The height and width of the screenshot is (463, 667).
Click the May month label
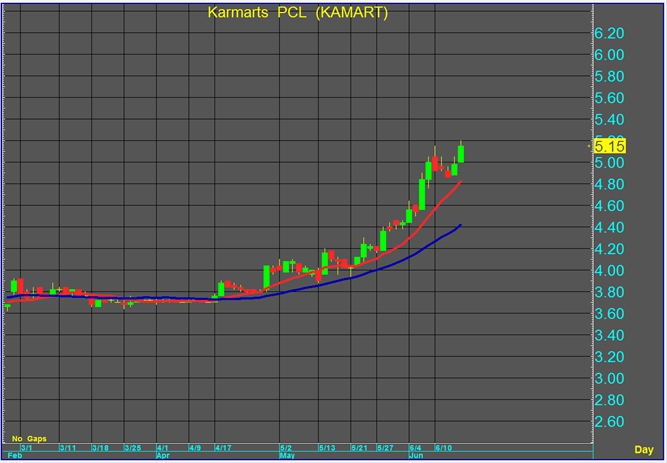(x=287, y=455)
